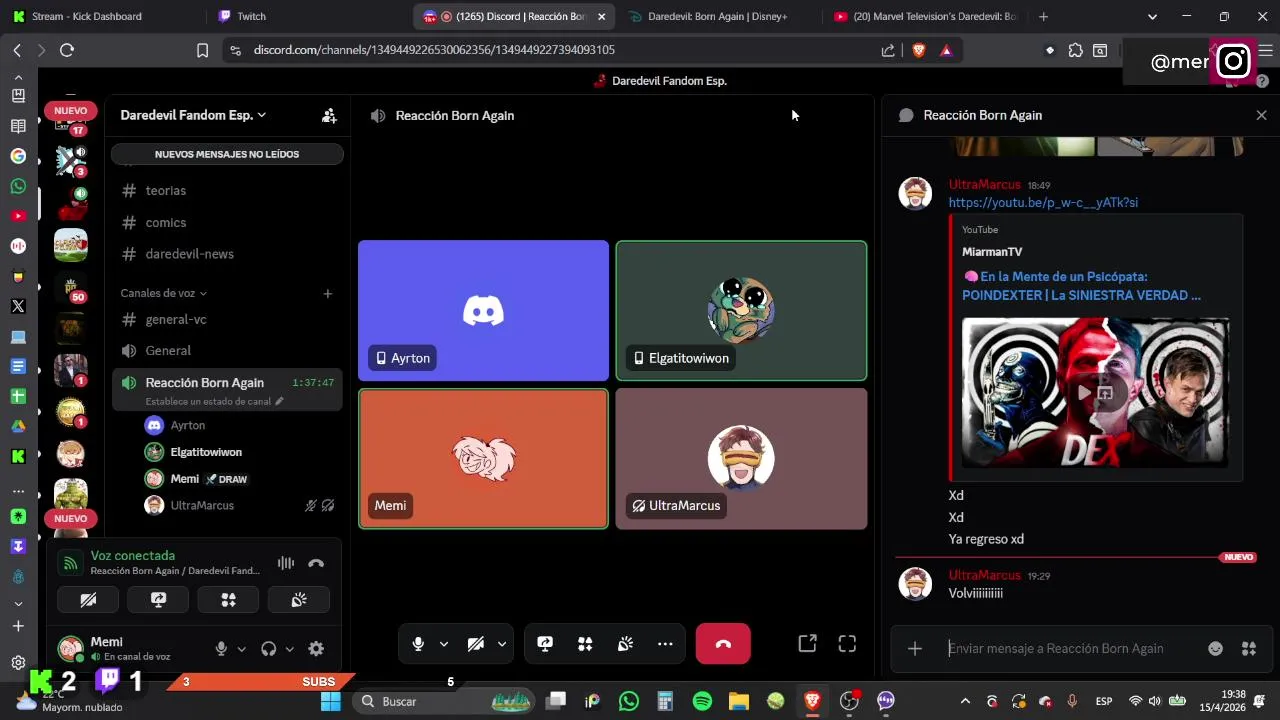The height and width of the screenshot is (720, 1280).
Task: Bookmark this page in the browser
Action: 202,50
